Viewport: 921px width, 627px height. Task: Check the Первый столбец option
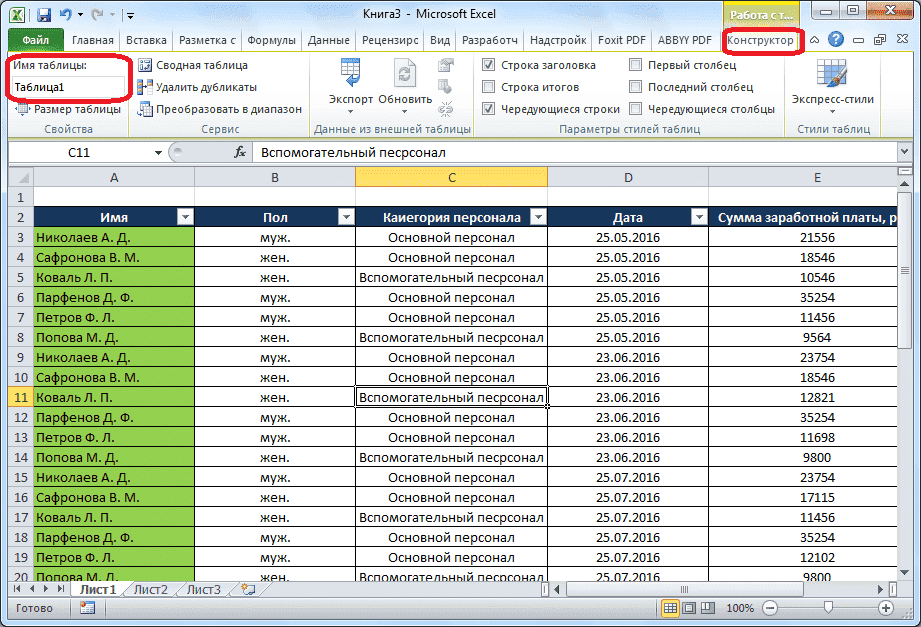[634, 63]
